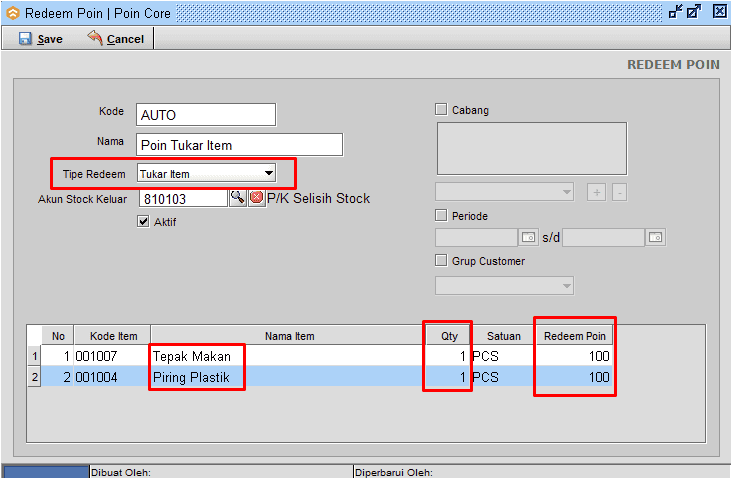Untick the Aktif checkbox
This screenshot has height=478, width=731.
click(143, 222)
